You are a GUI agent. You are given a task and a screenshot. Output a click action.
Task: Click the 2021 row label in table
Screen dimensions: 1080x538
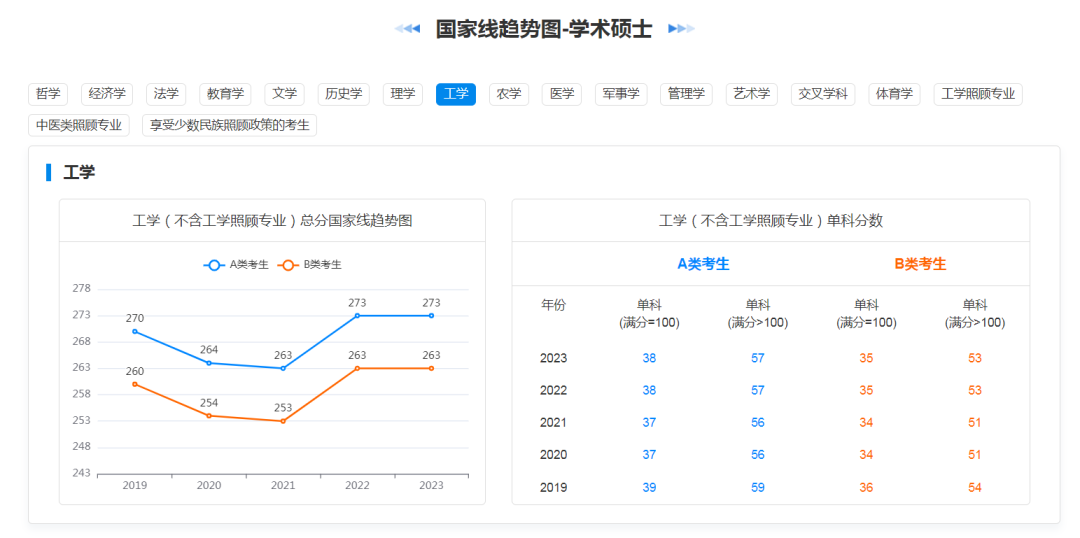pyautogui.click(x=553, y=423)
